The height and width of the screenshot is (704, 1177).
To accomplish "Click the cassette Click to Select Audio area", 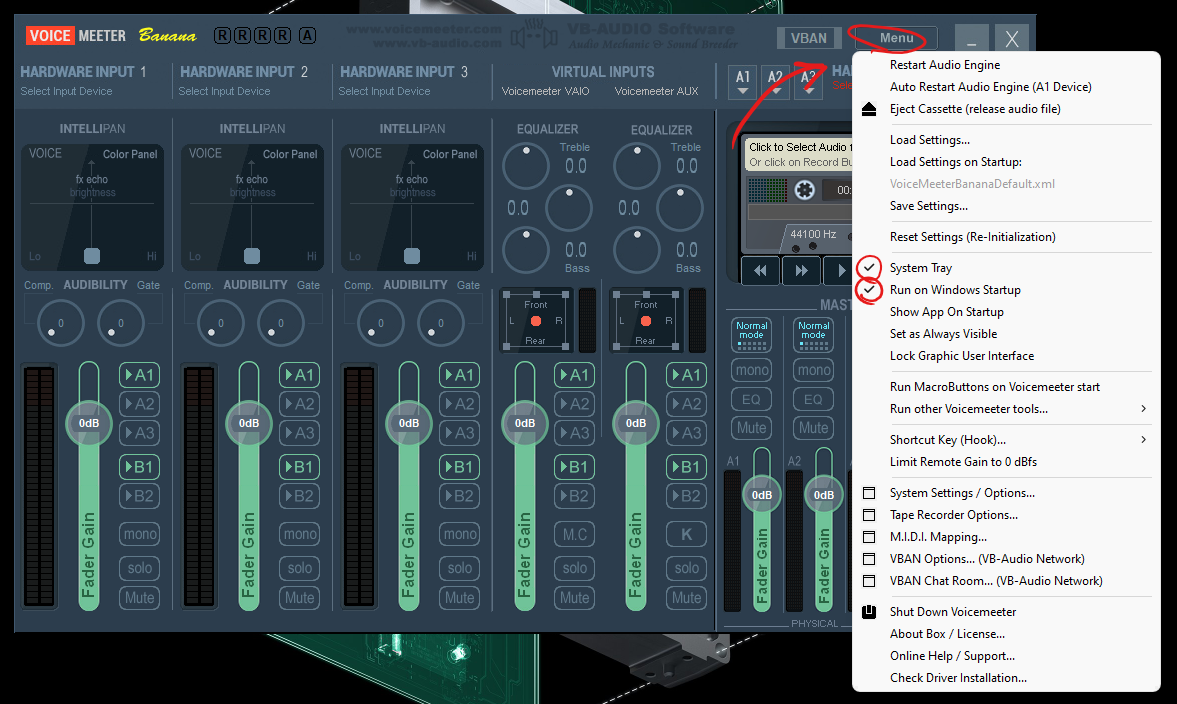I will point(799,154).
